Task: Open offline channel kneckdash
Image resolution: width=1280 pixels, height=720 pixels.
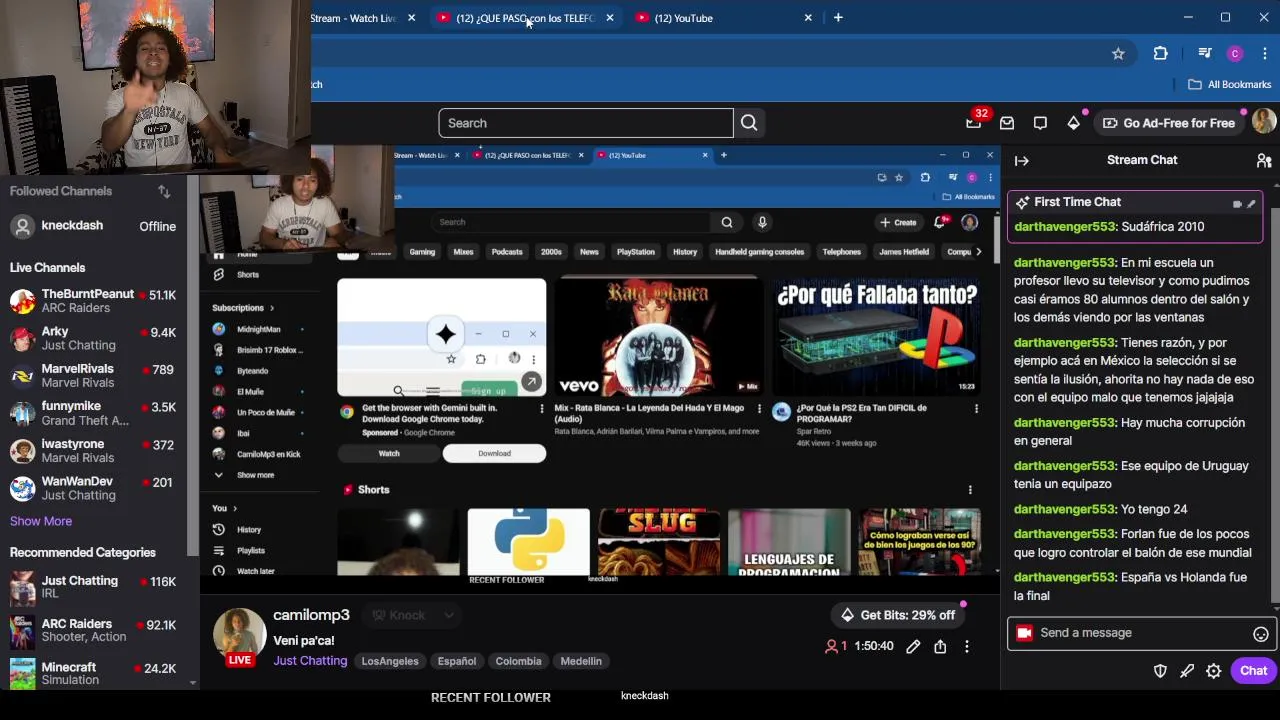Action: 93,226
